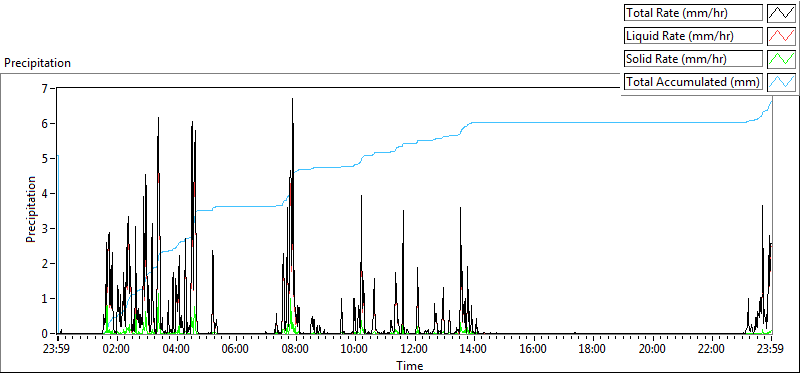Open the blue Total Accumulated plot style icon
The image size is (800, 373).
(782, 82)
